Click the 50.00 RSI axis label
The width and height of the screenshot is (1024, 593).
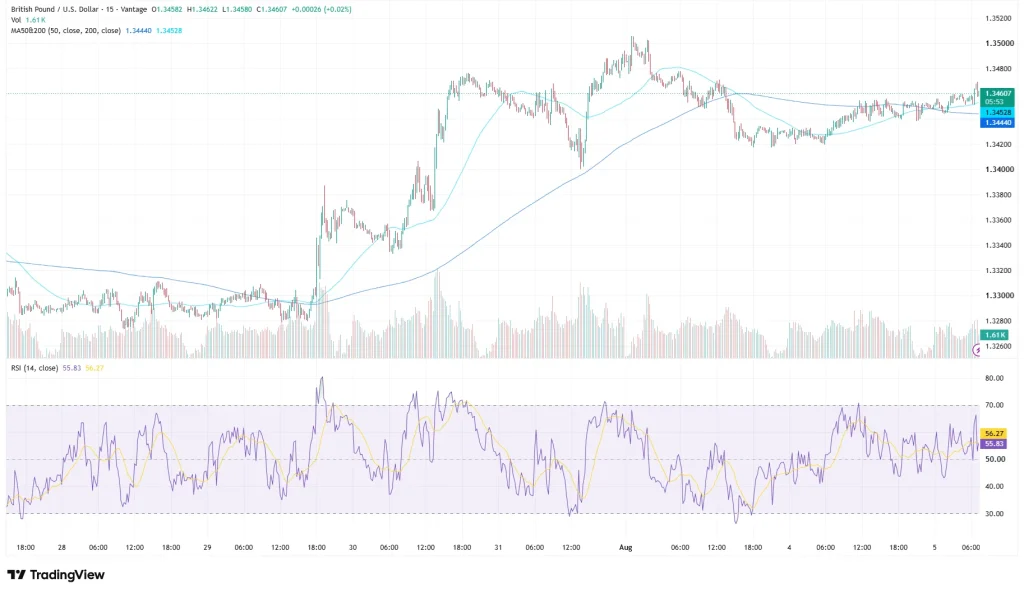point(994,459)
